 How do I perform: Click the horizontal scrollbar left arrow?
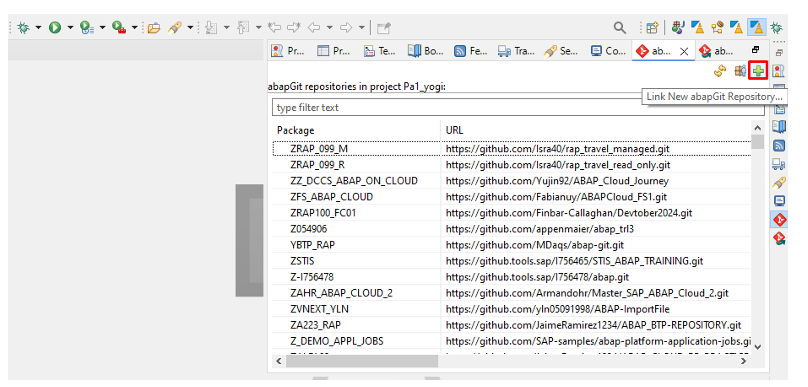pos(279,361)
